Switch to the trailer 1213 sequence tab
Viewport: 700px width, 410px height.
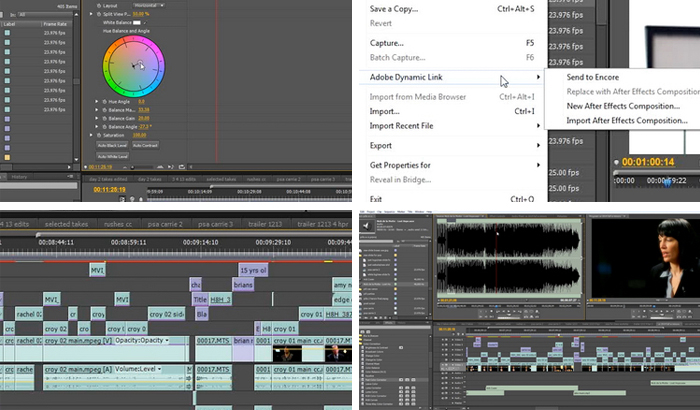[x=265, y=224]
